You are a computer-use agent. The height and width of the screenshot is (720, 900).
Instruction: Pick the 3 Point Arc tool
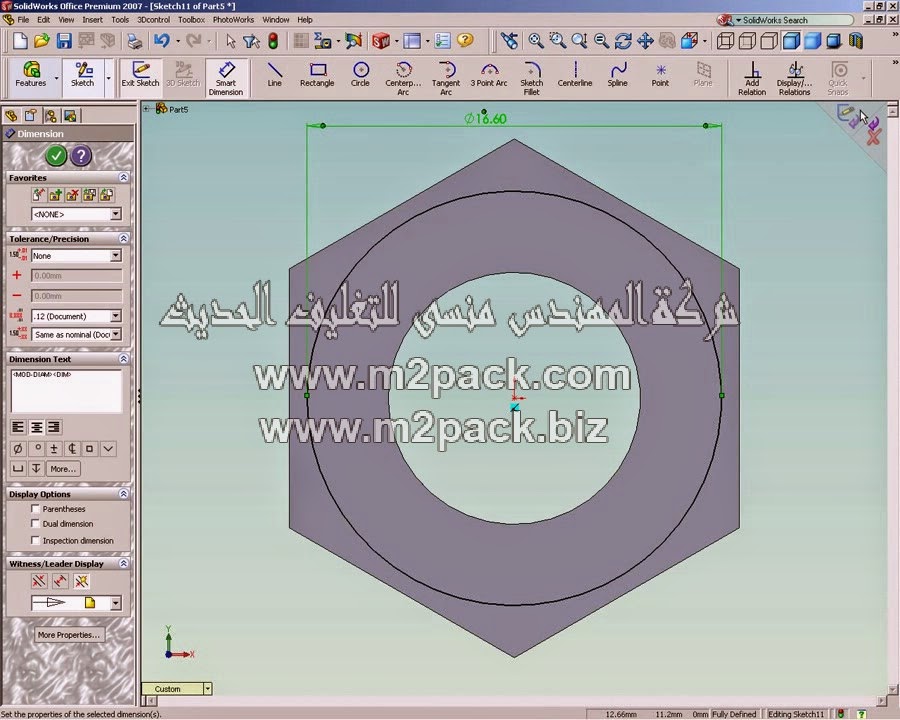489,75
